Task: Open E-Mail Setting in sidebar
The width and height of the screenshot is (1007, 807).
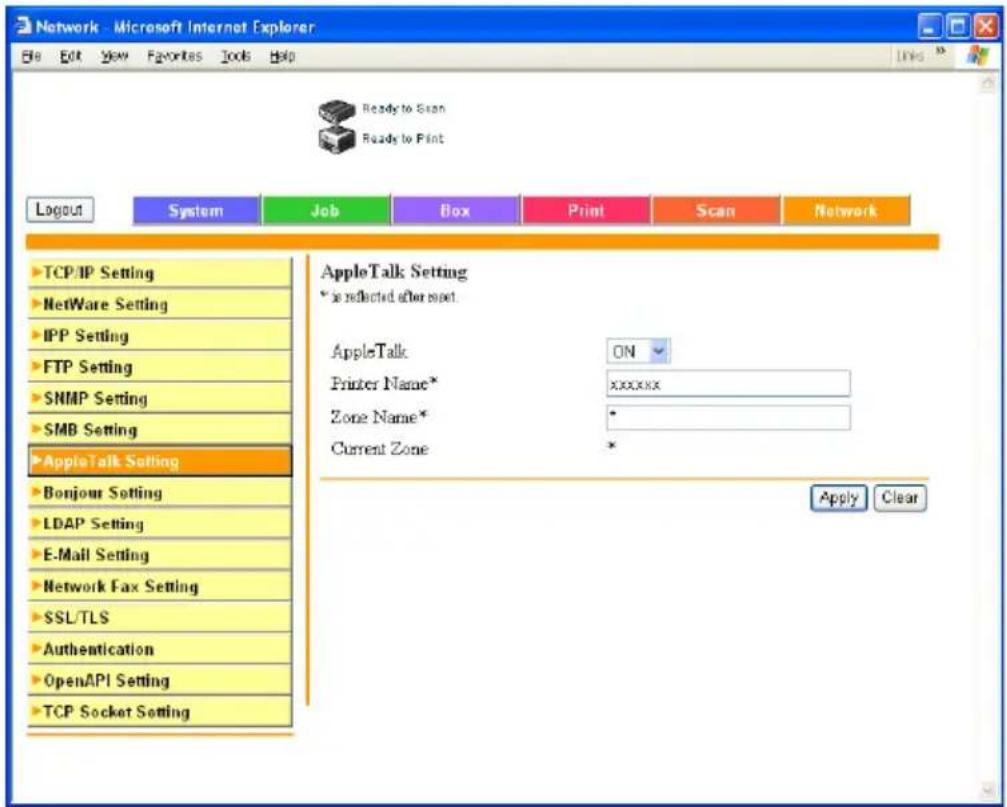Action: pos(160,555)
